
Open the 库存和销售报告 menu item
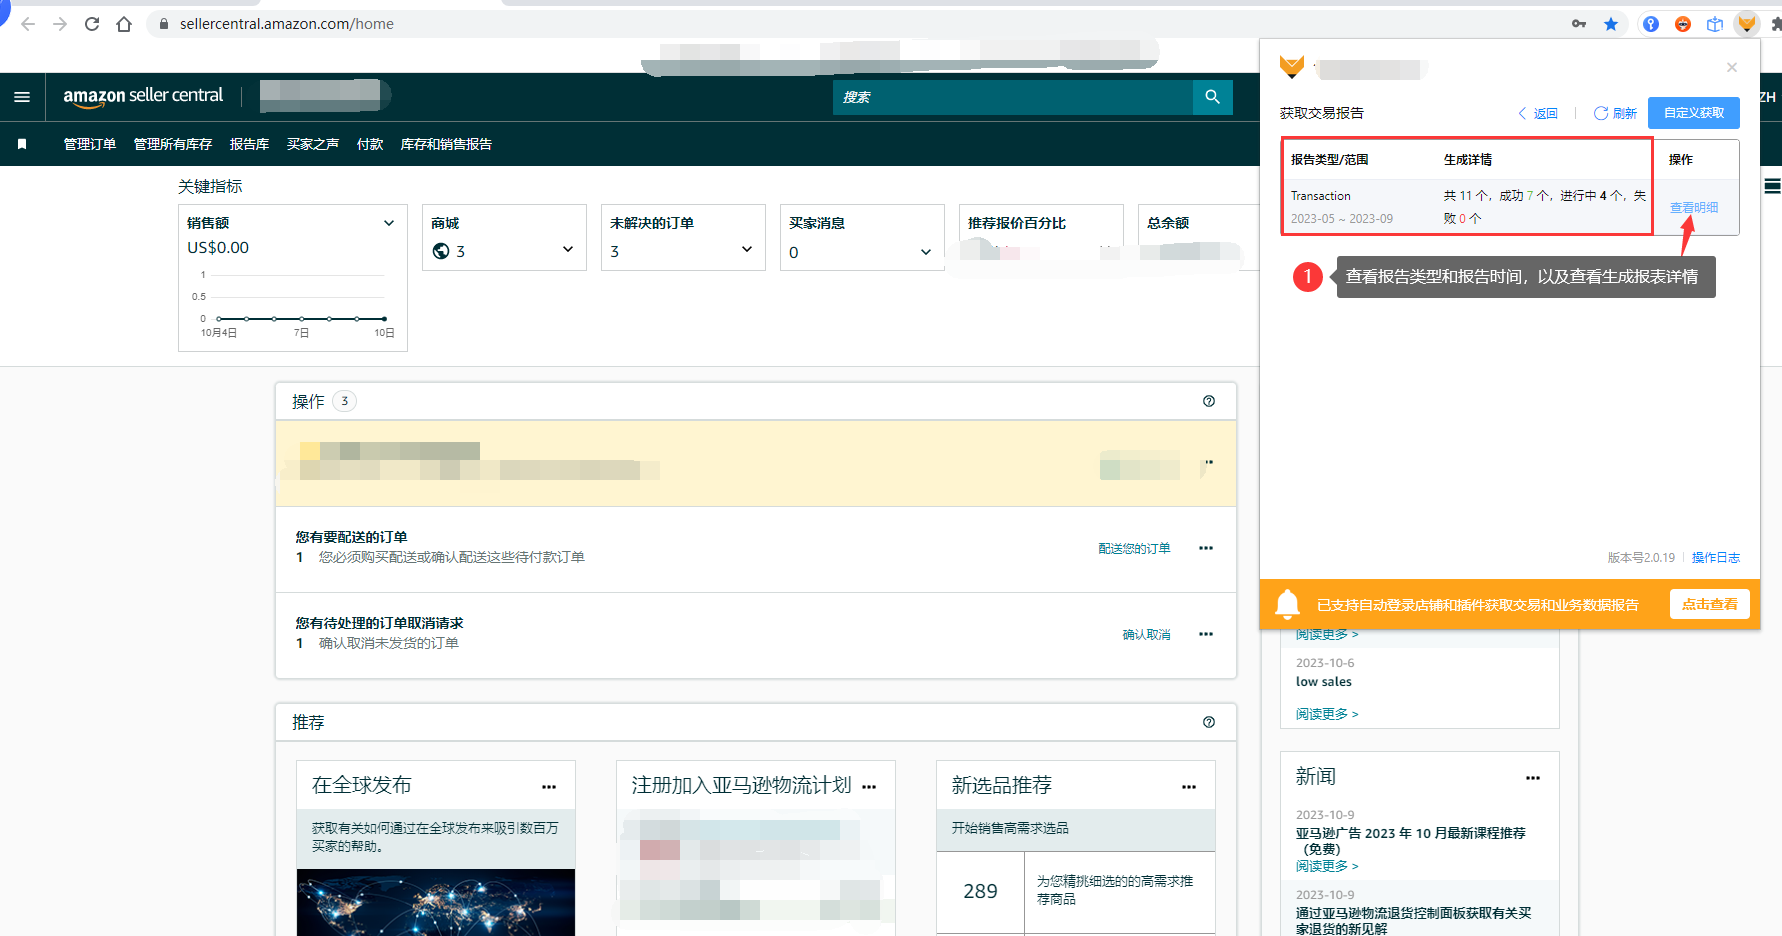446,144
